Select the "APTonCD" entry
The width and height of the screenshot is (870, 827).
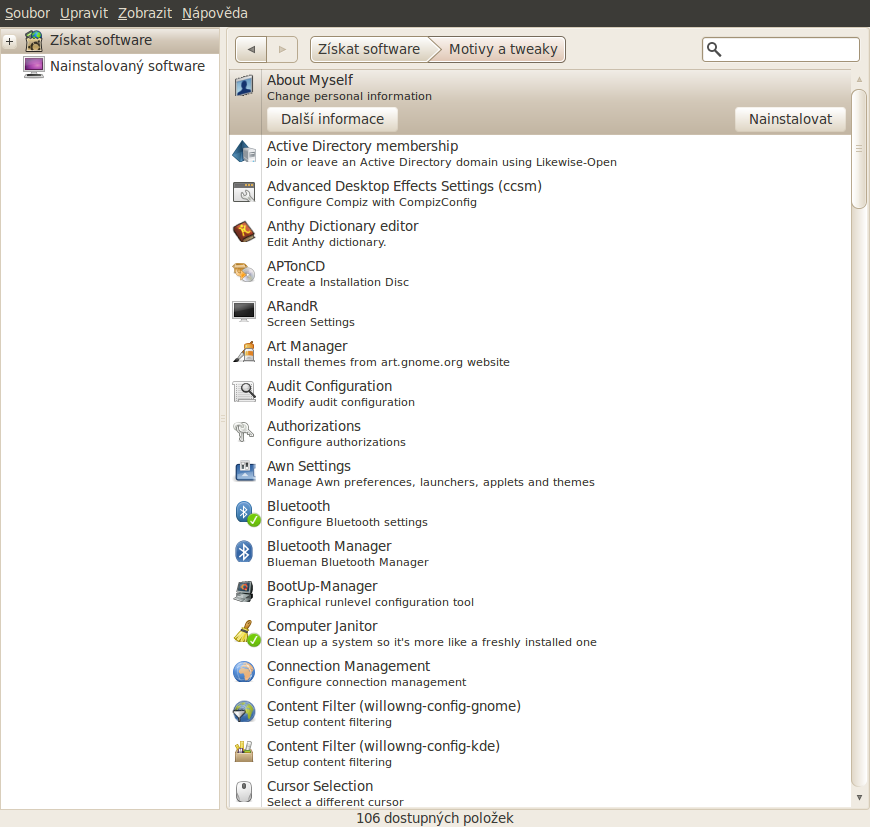point(540,273)
